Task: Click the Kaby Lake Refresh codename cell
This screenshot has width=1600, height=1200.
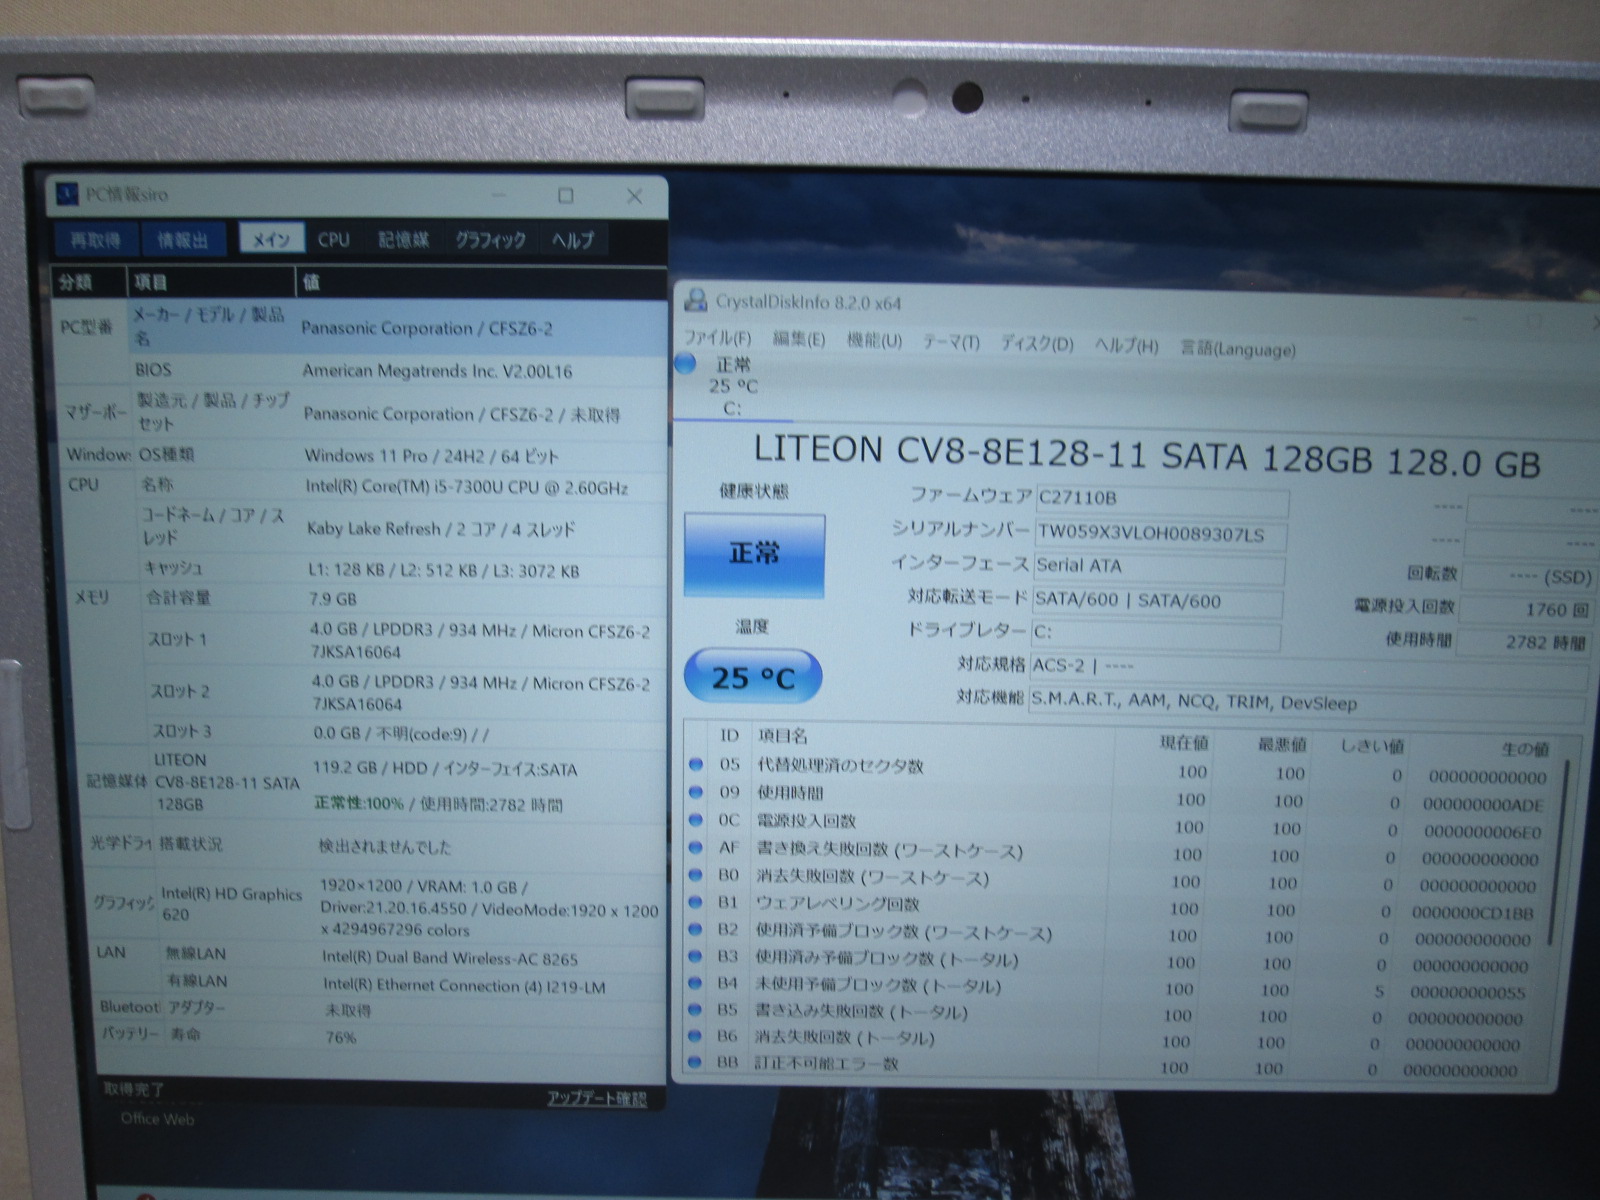Action: point(441,529)
